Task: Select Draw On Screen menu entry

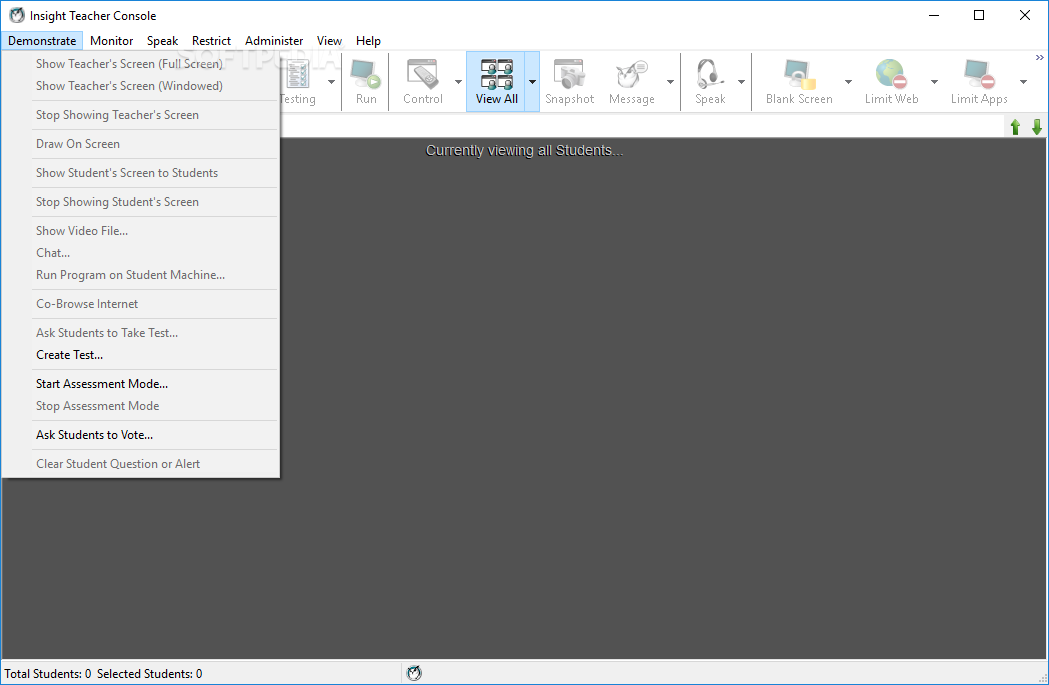Action: point(140,144)
